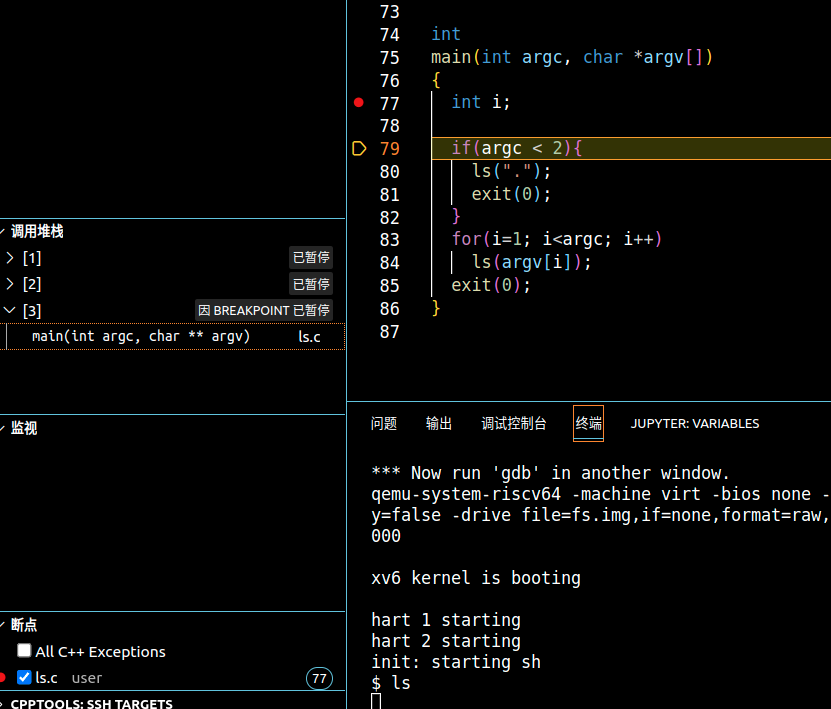The width and height of the screenshot is (831, 709).
Task: Open the JUPYTER: VARIABLES tab
Action: 695,423
